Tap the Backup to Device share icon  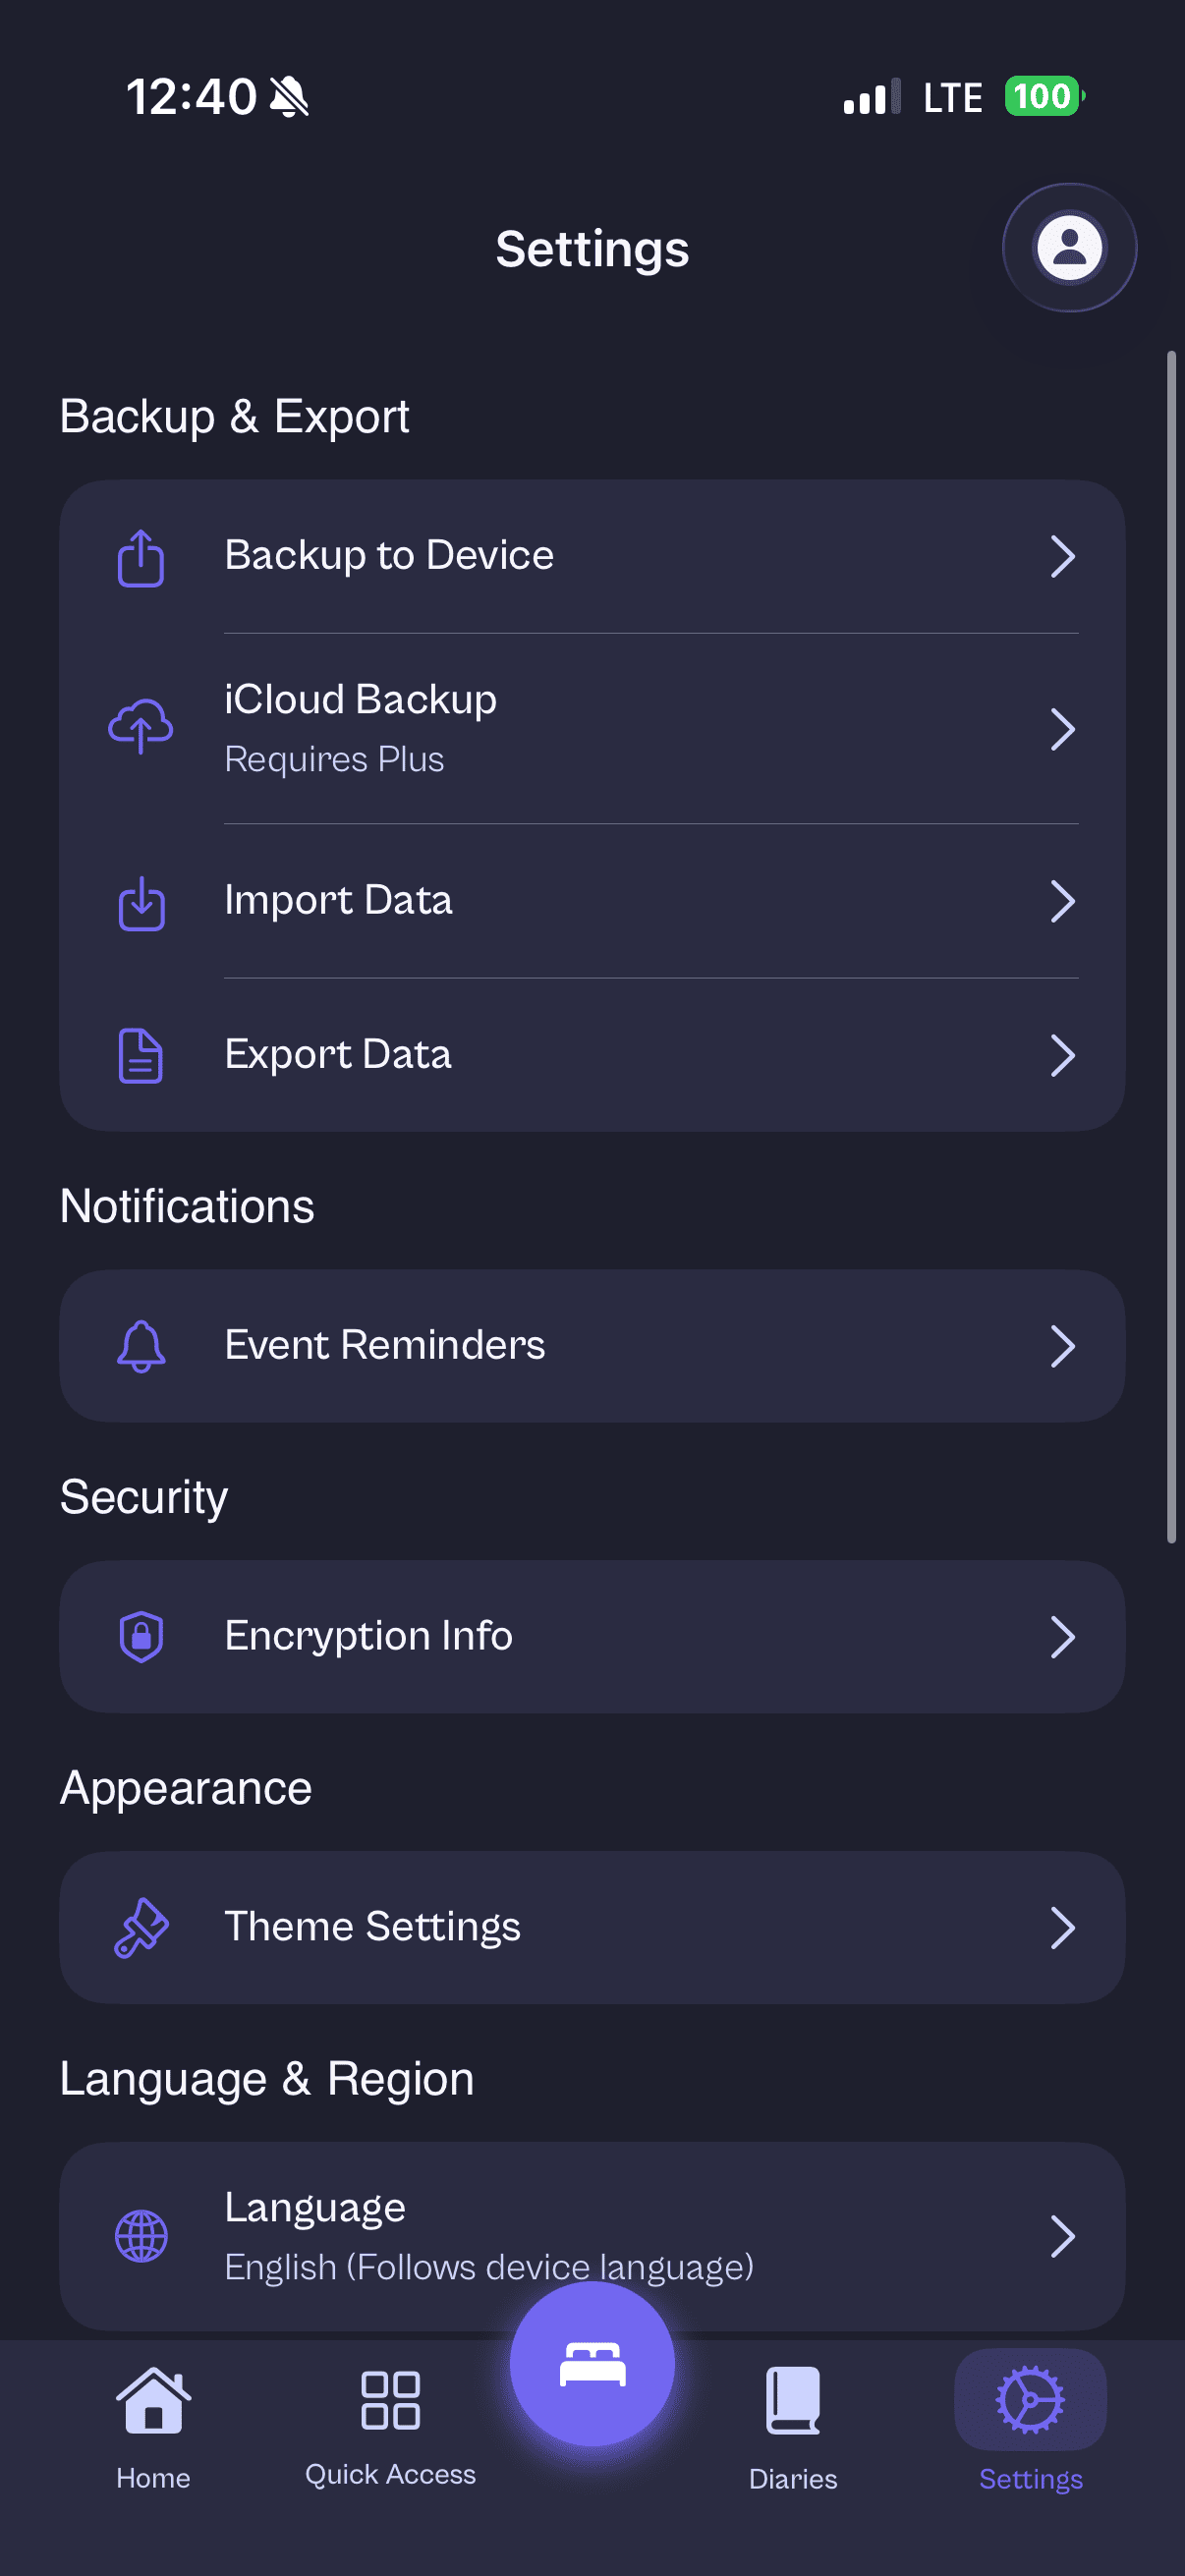click(141, 557)
